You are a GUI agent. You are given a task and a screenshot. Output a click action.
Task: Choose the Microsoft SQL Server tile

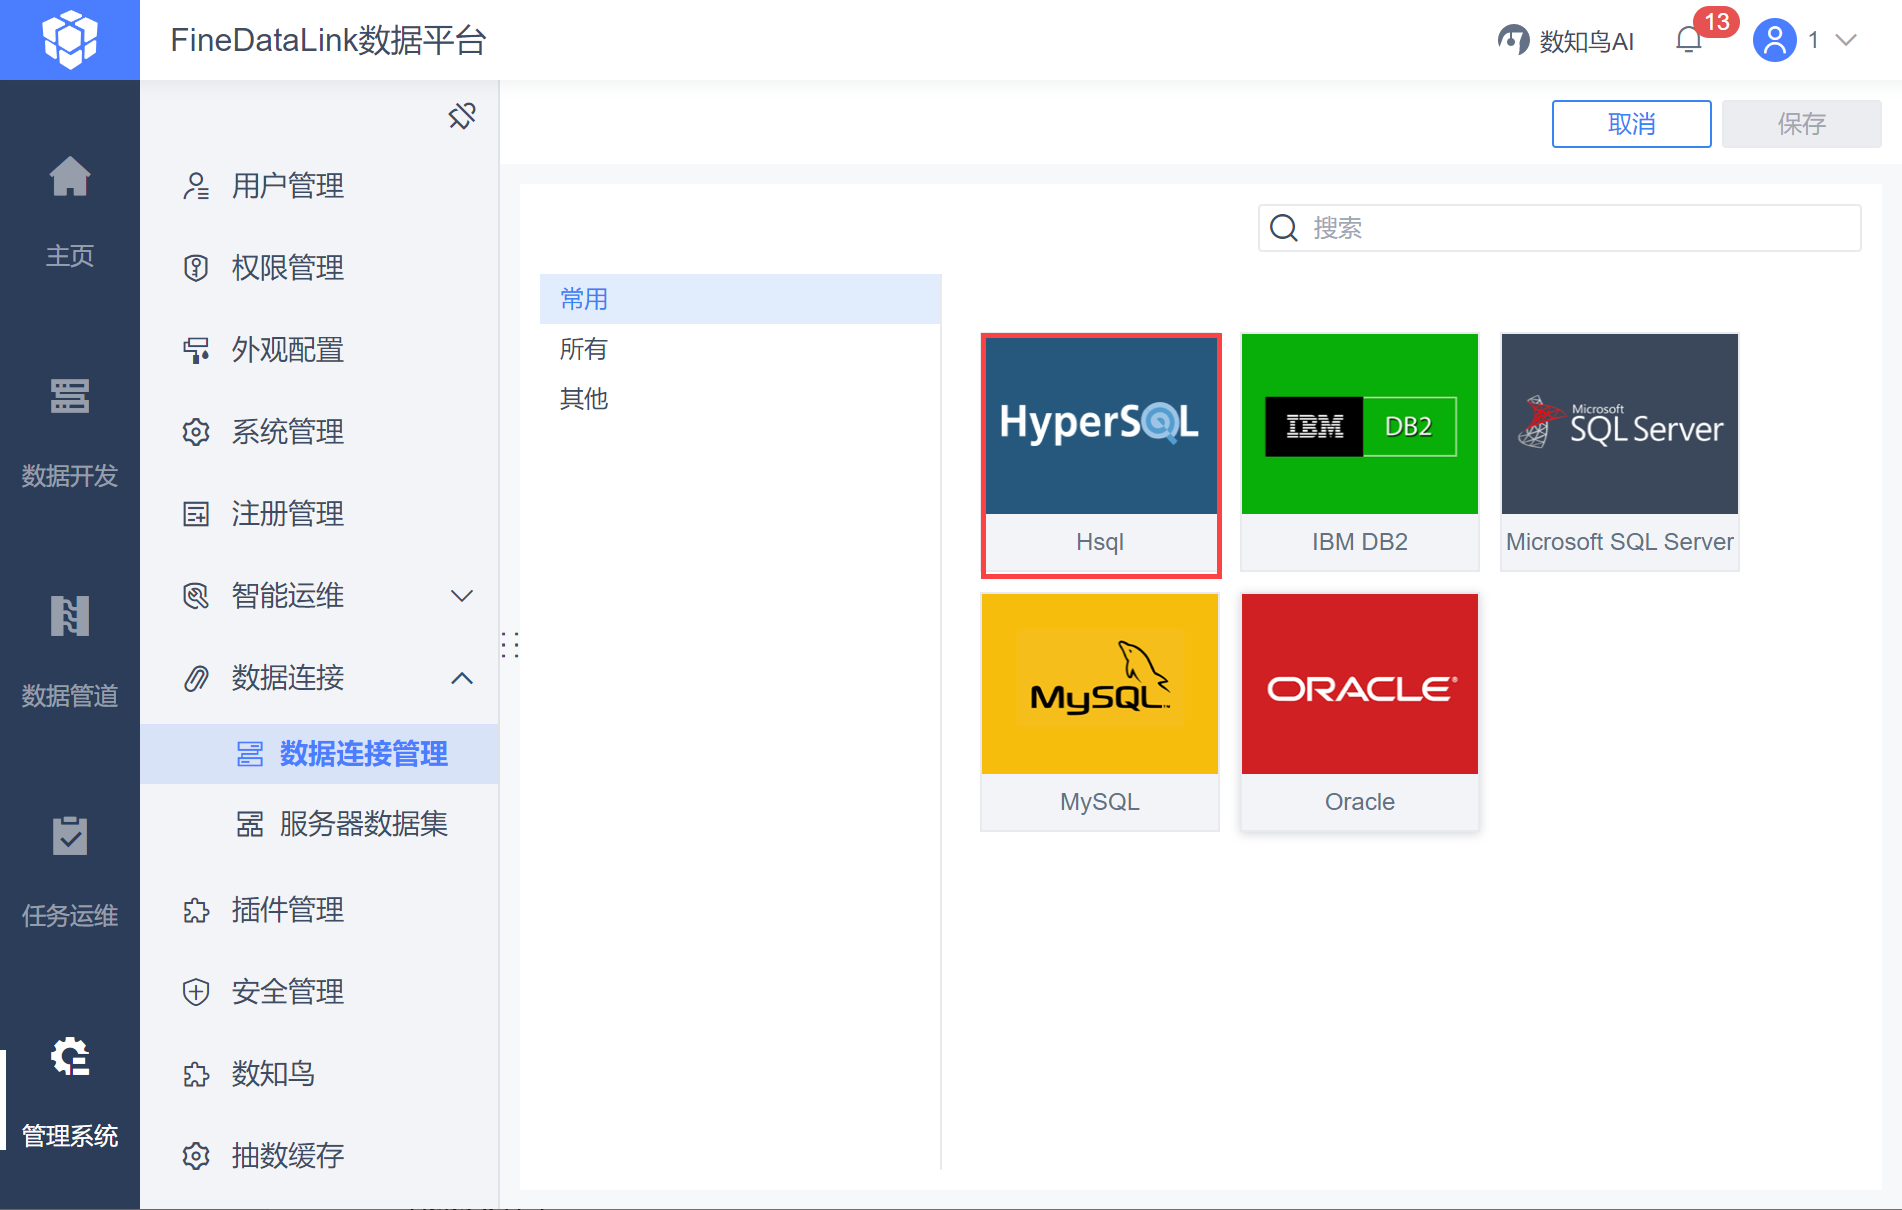(x=1620, y=452)
